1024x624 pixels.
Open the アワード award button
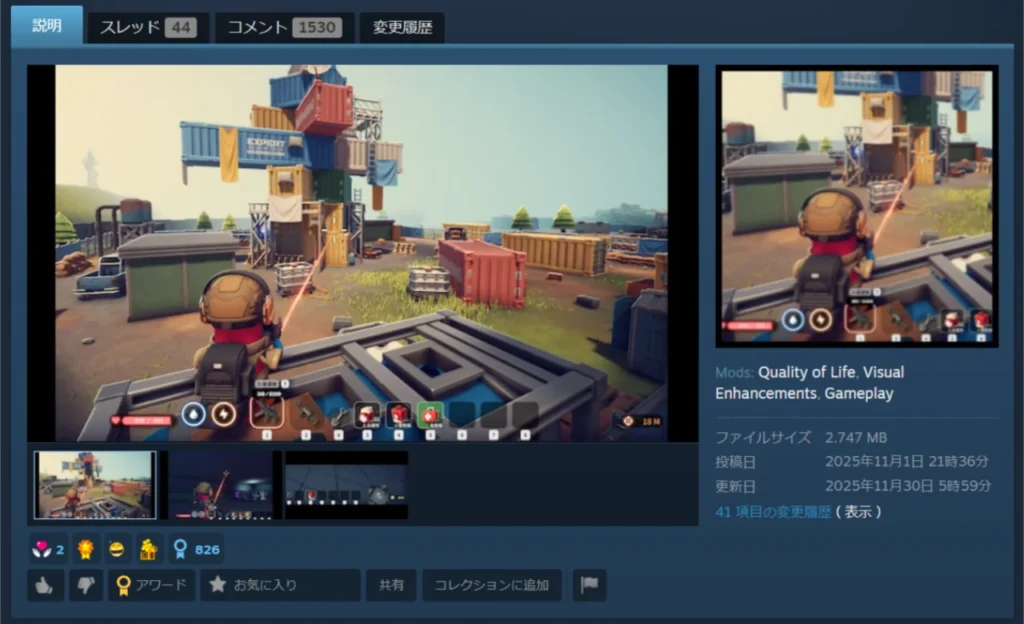click(151, 586)
